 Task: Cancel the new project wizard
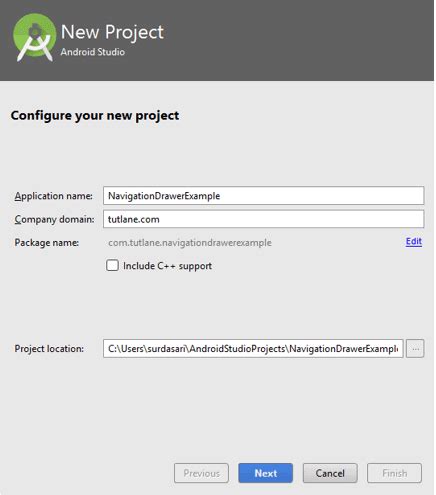330,473
